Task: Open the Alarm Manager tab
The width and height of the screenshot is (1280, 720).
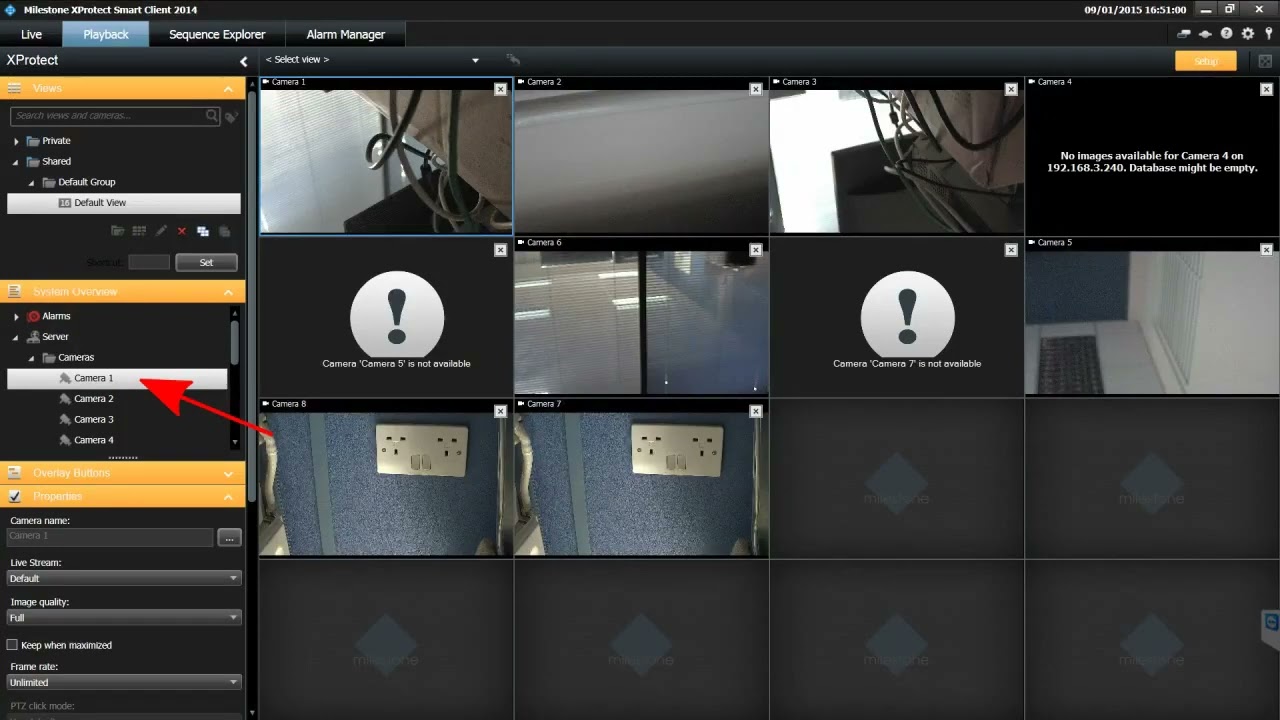Action: point(345,34)
